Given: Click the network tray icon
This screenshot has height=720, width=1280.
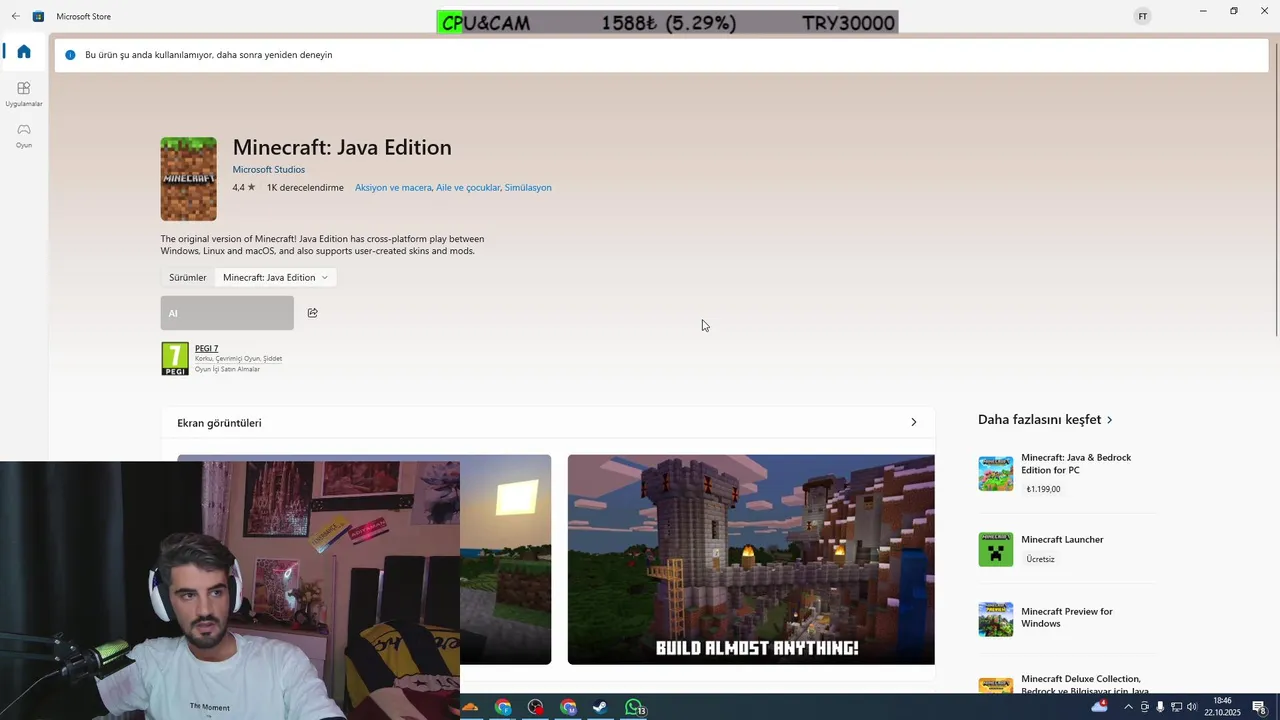Looking at the screenshot, I should pyautogui.click(x=1176, y=707).
